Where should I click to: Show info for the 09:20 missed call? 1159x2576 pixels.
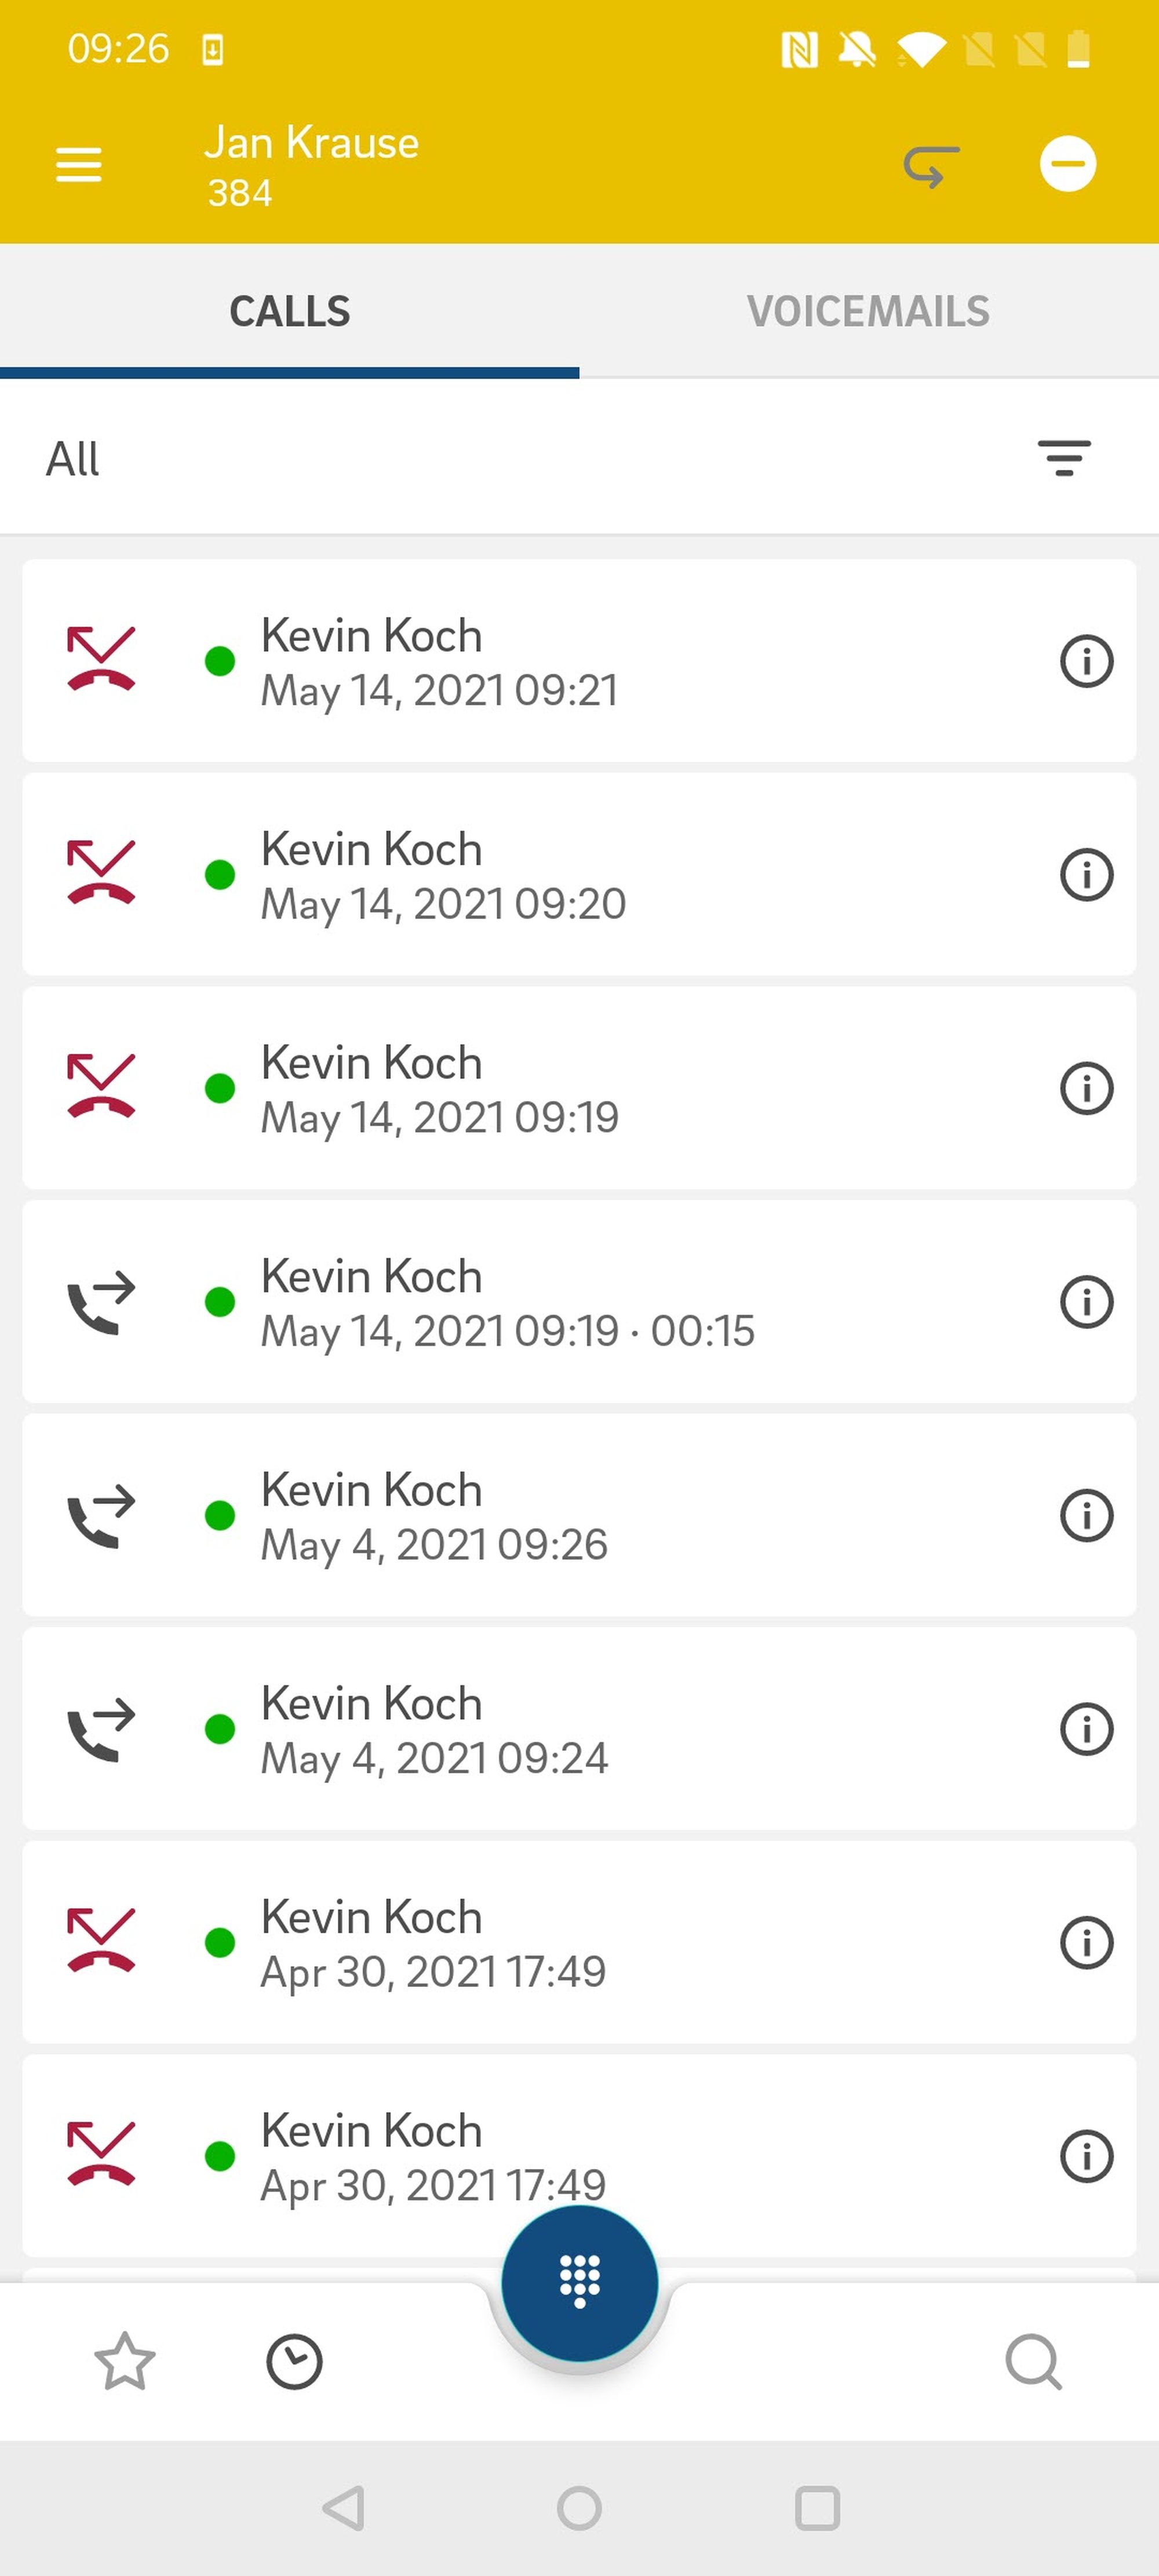click(x=1085, y=875)
